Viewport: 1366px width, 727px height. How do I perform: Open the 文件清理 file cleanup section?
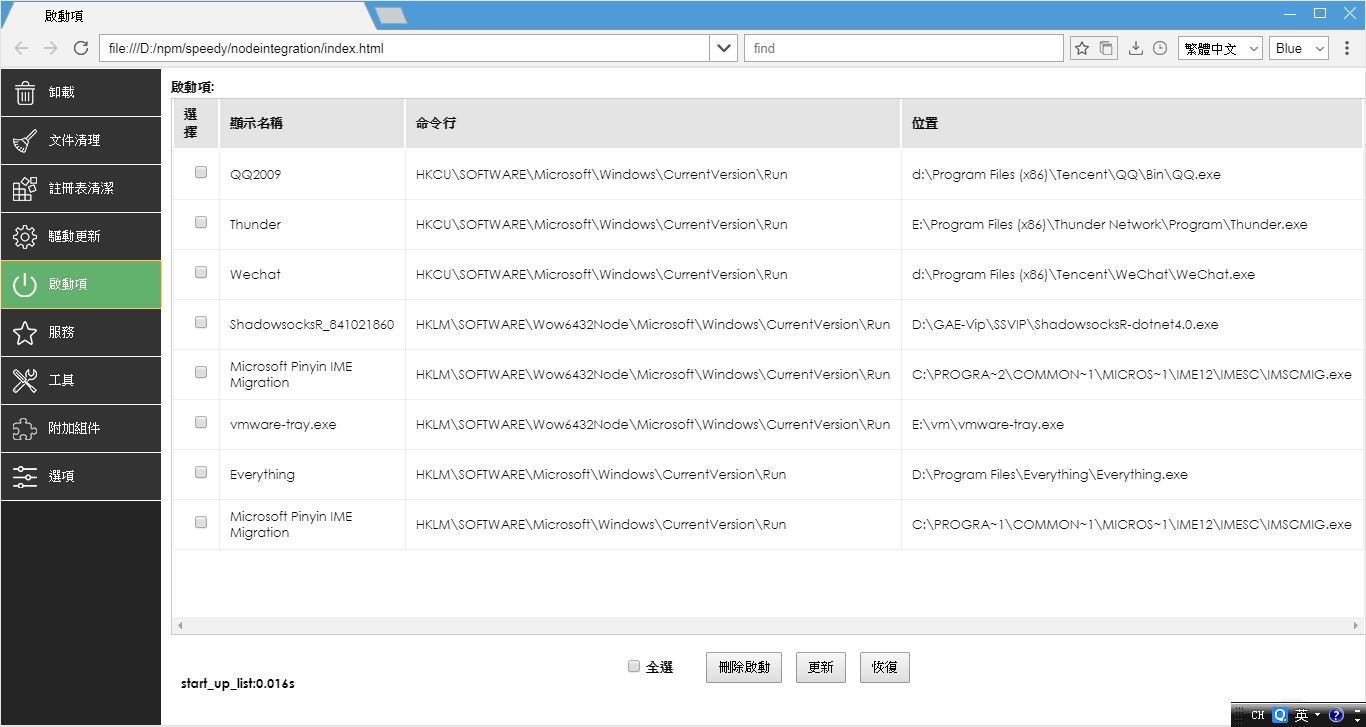(80, 140)
